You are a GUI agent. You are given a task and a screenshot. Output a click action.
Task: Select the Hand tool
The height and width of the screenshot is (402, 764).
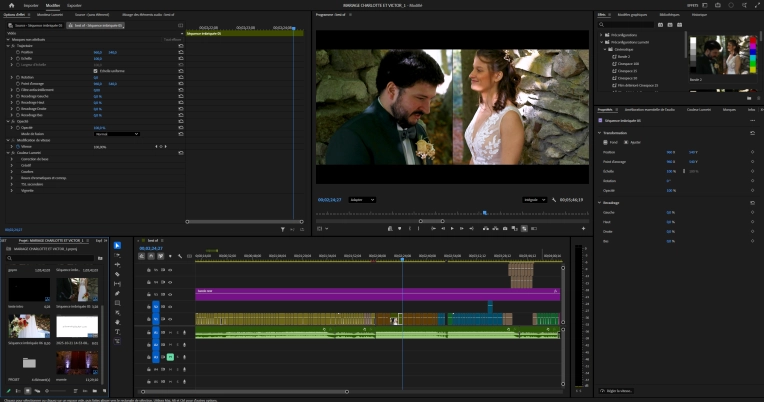117,322
